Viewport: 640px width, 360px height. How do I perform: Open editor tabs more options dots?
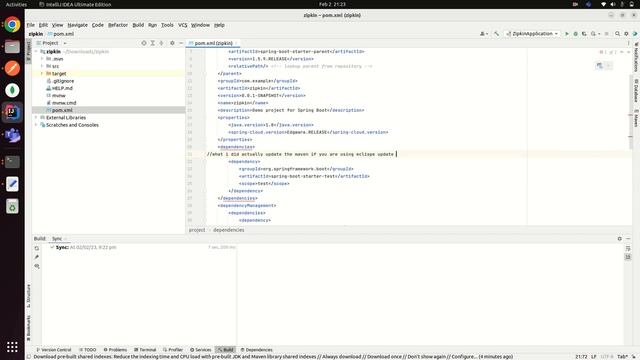click(629, 43)
